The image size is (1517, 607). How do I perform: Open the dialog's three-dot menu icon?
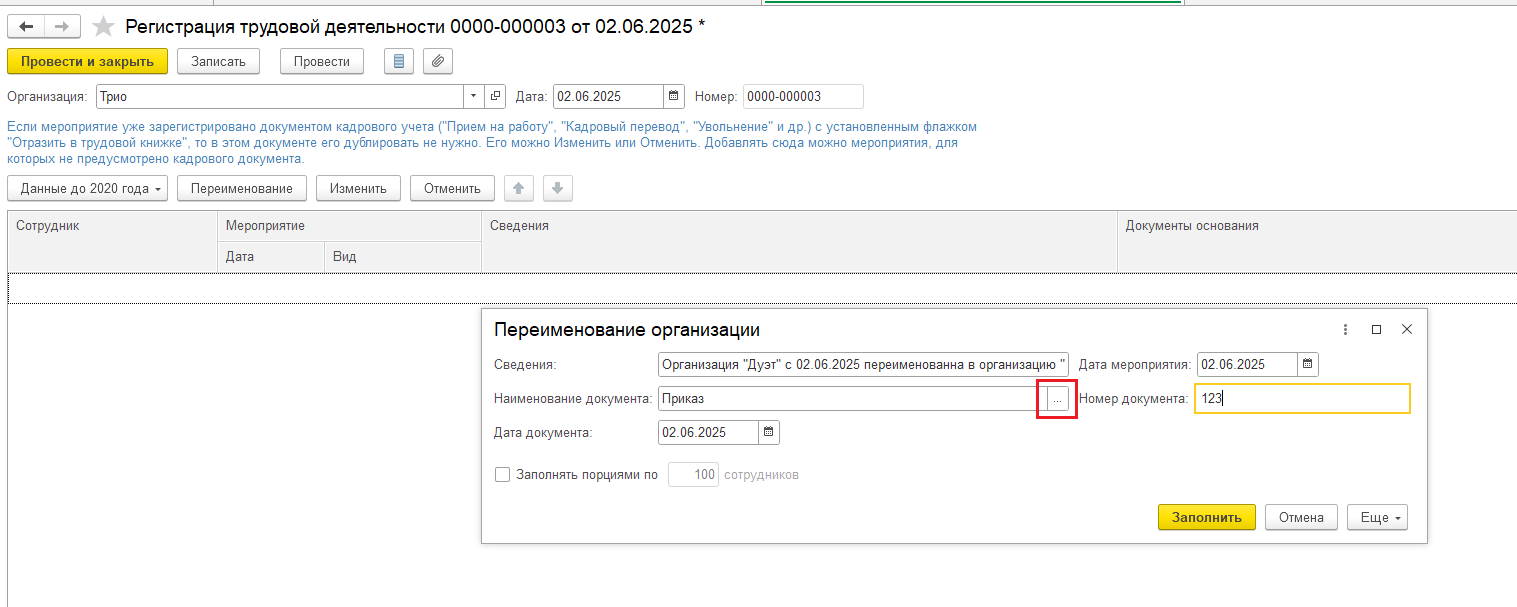click(1346, 329)
